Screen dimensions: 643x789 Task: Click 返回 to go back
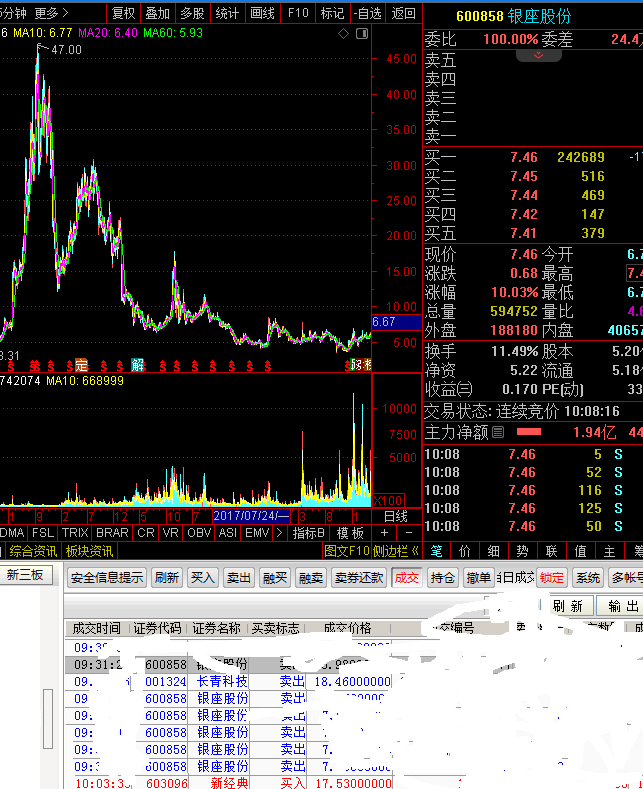404,13
